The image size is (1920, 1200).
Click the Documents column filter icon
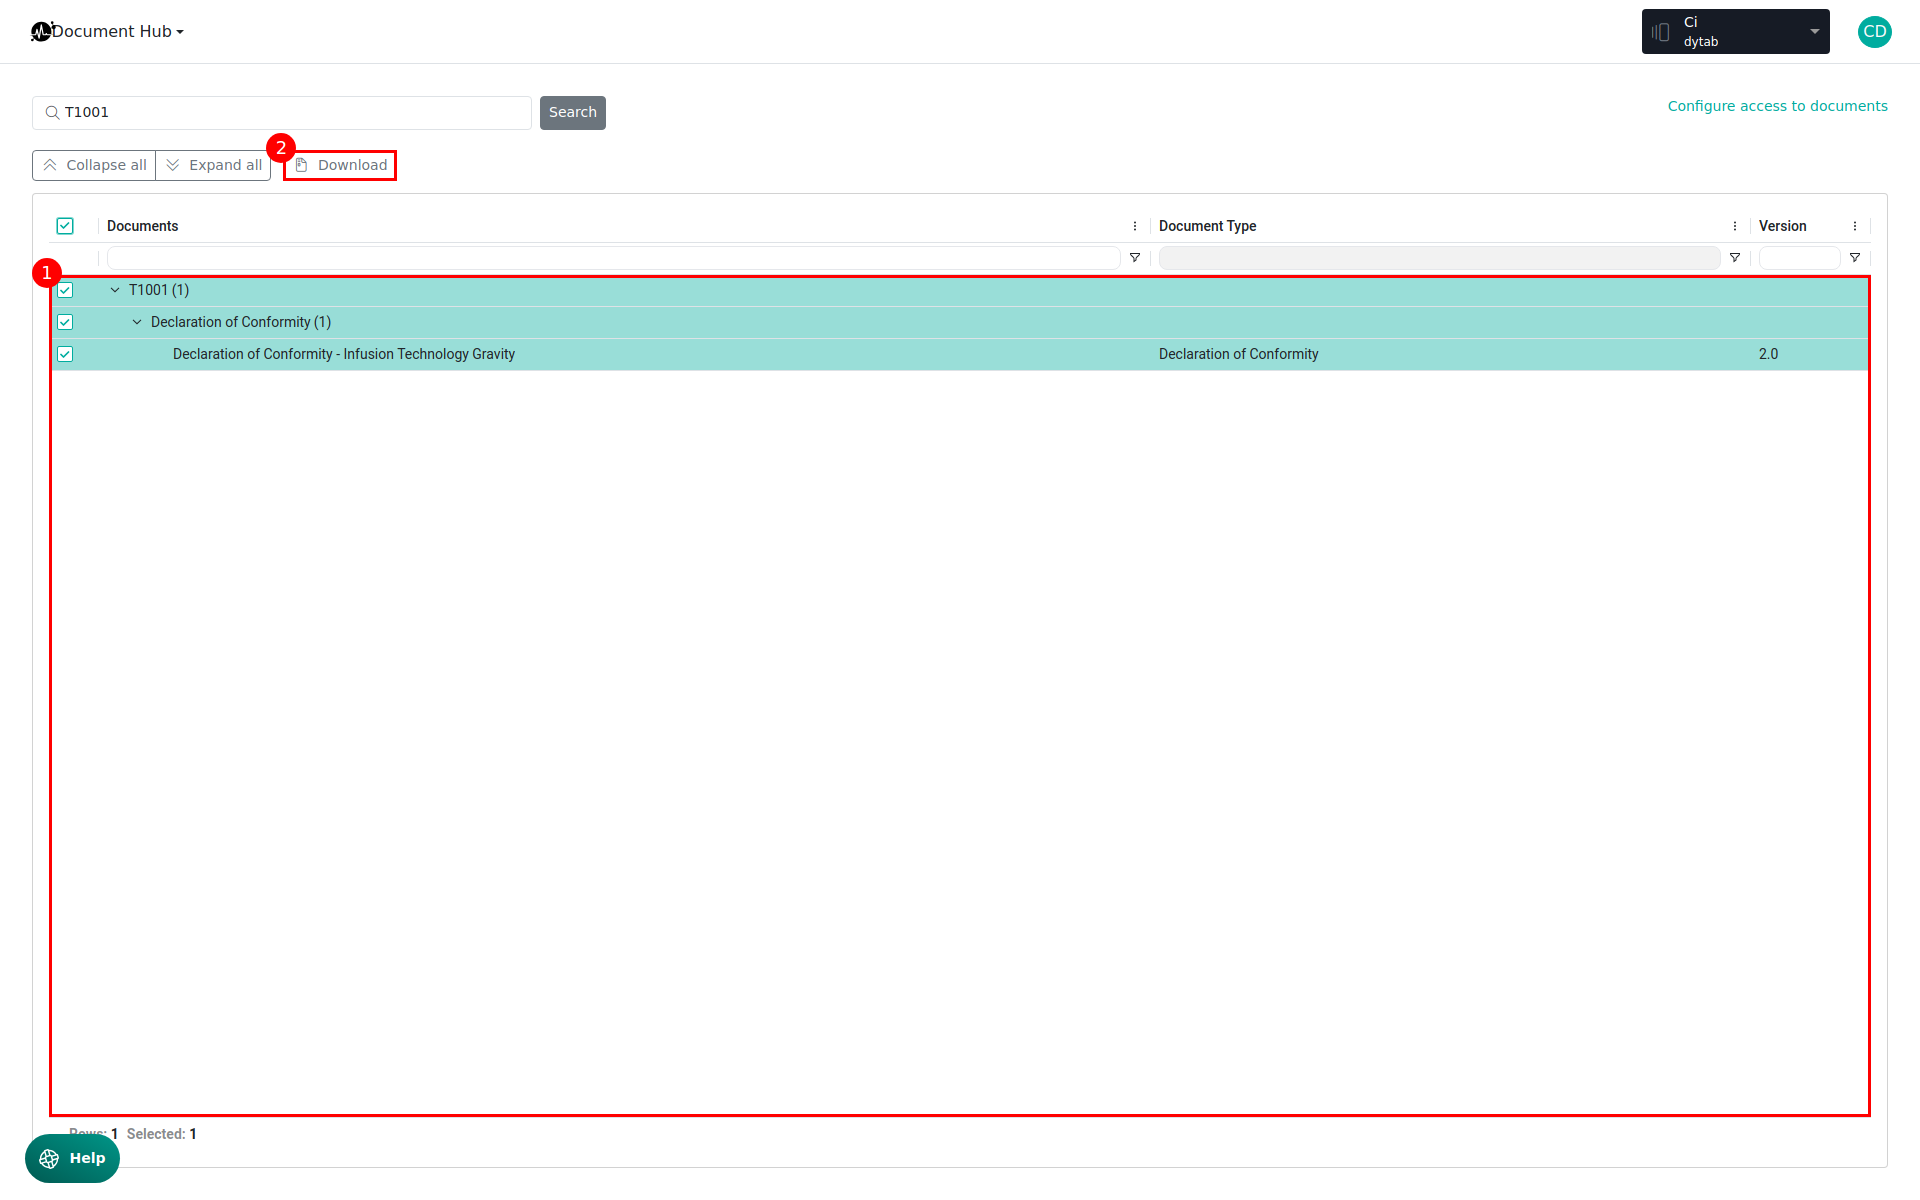point(1134,258)
